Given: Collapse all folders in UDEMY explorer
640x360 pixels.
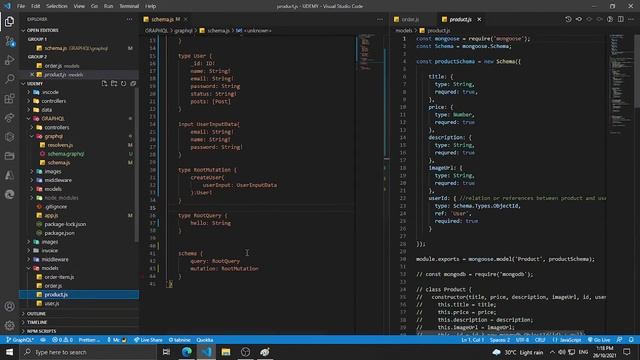Looking at the screenshot, I should click(133, 84).
